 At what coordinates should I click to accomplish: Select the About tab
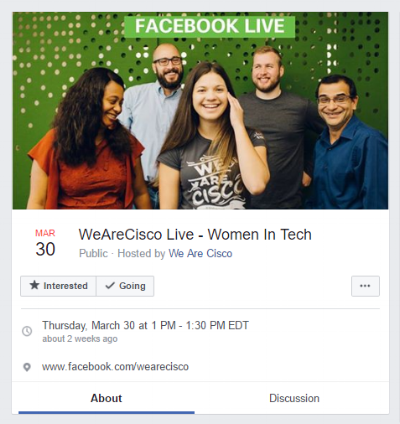(x=106, y=398)
